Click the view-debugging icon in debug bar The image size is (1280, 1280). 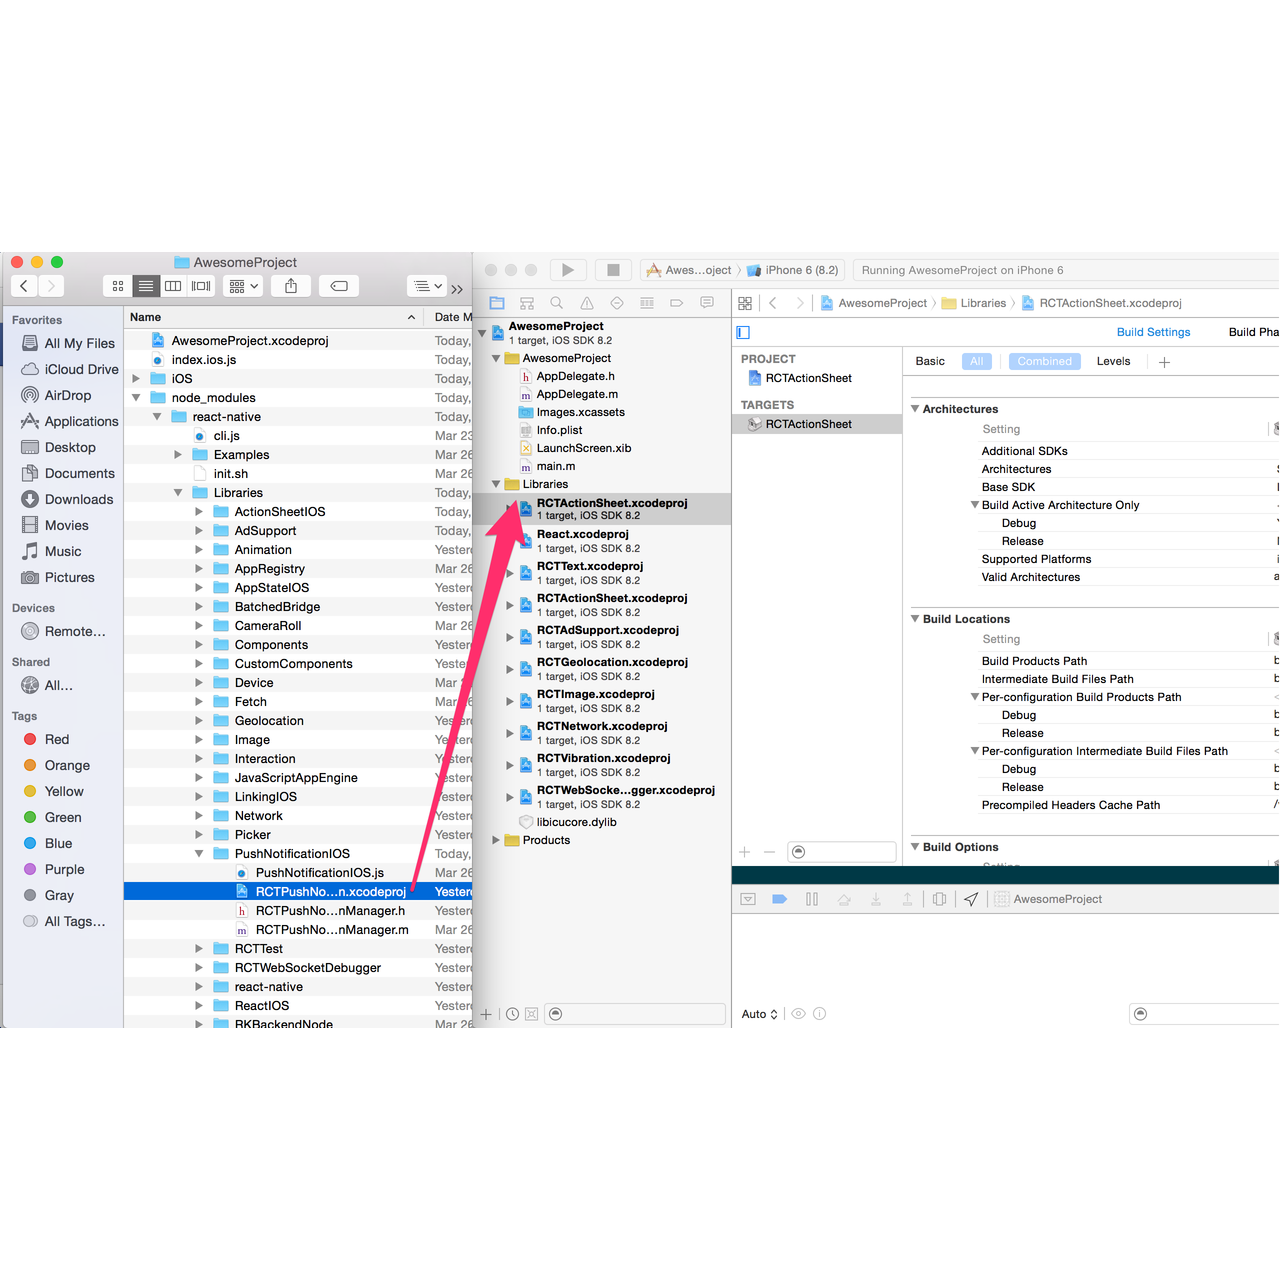pyautogui.click(x=939, y=898)
